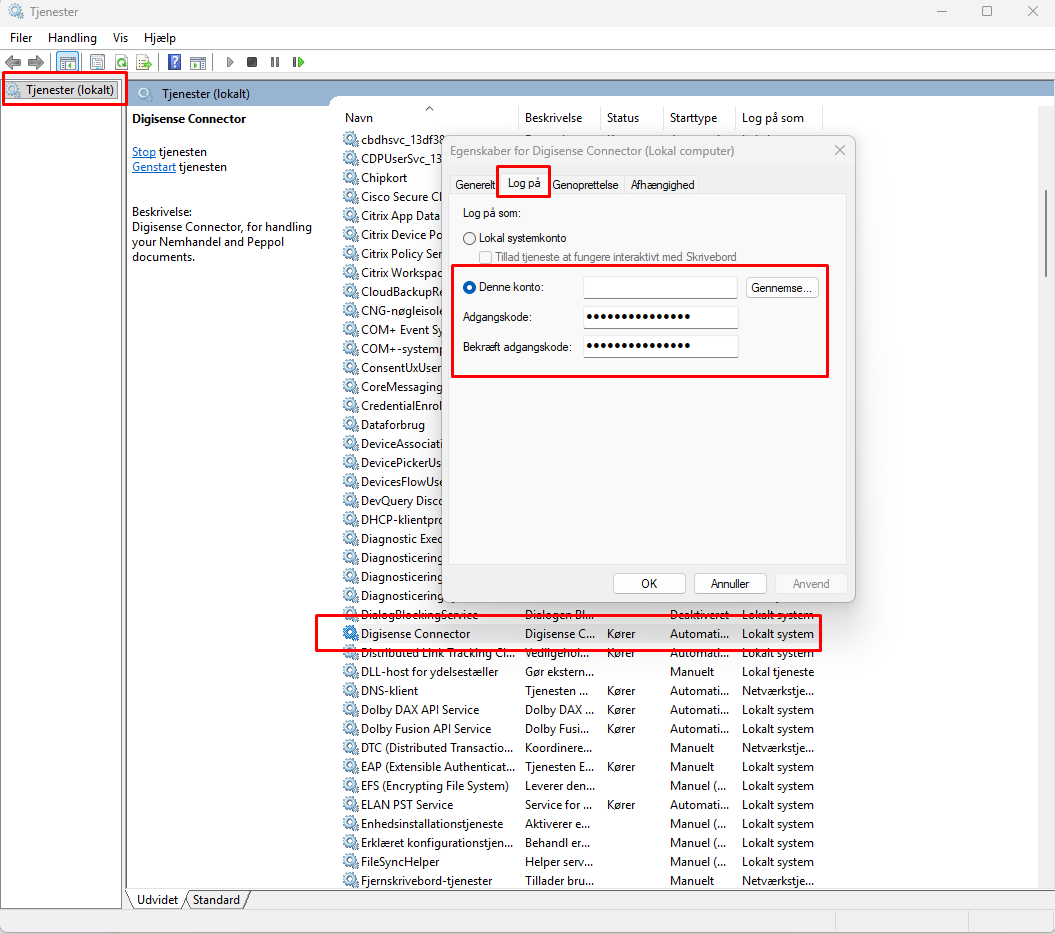This screenshot has width=1055, height=934.
Task: Close the Egenskaber dialog with X
Action: coord(840,150)
